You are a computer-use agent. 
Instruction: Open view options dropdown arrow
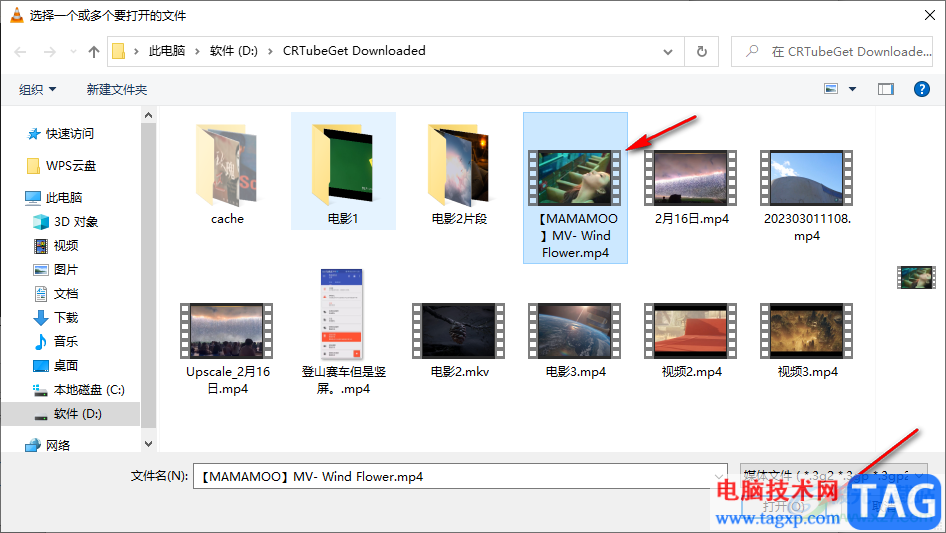[x=852, y=89]
